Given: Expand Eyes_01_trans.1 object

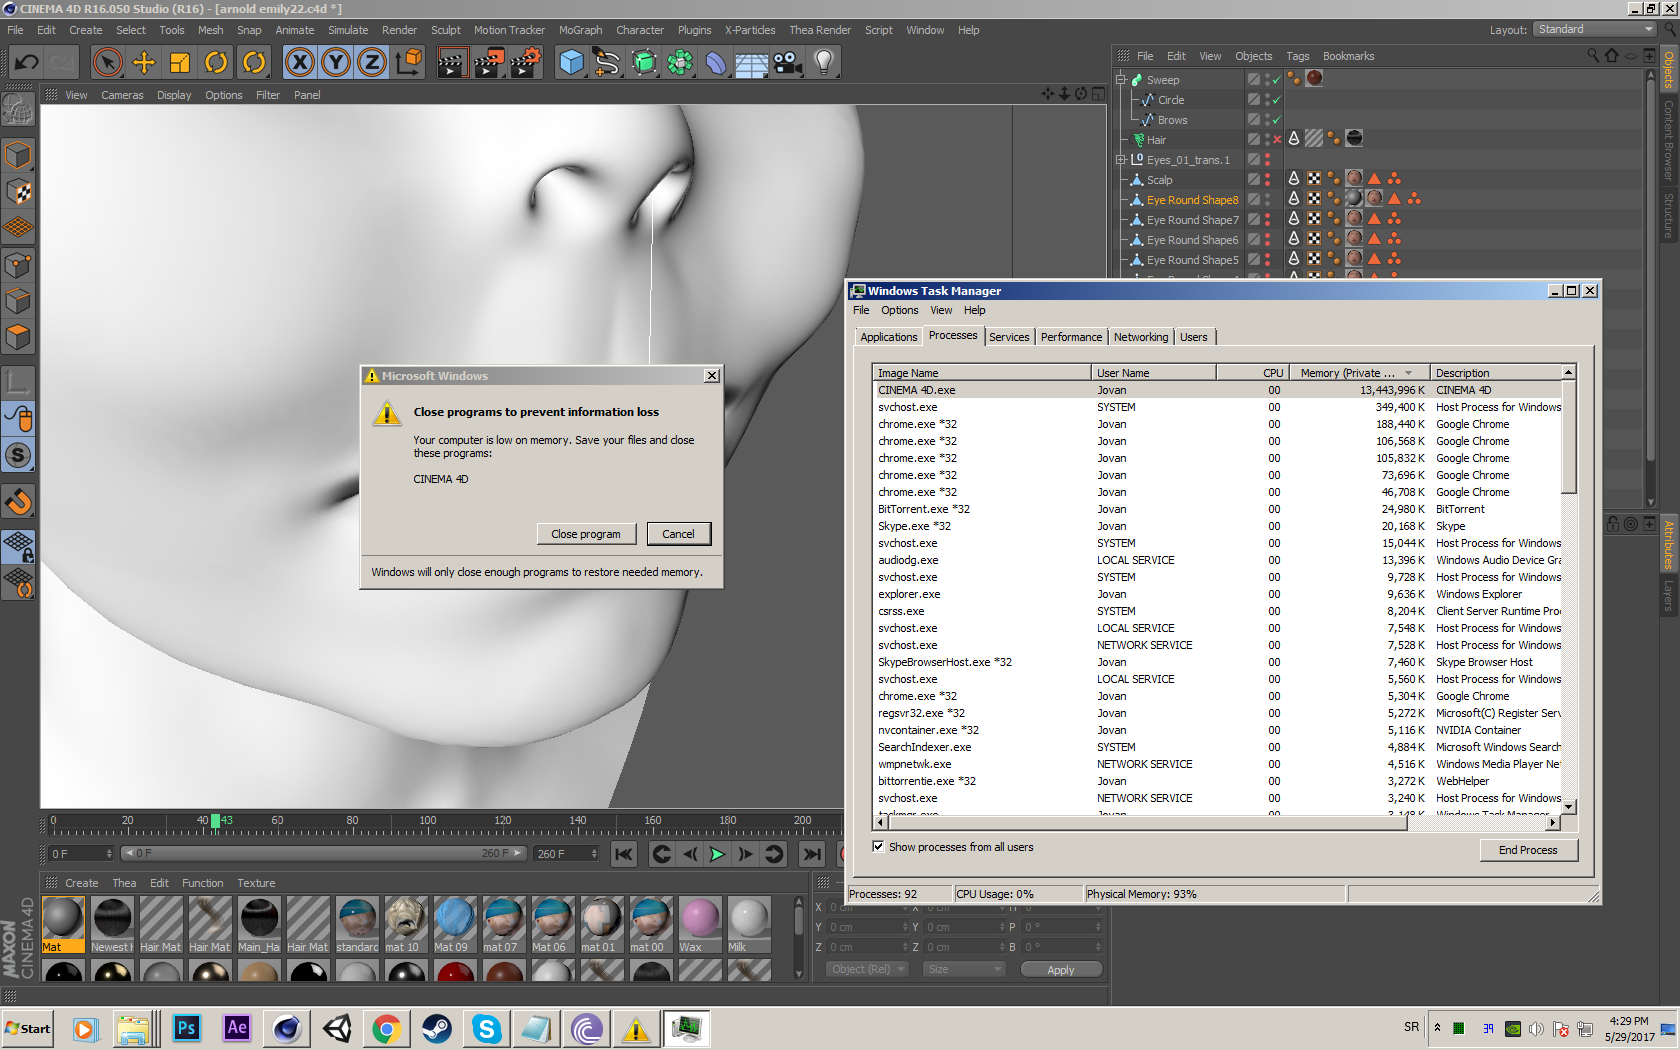Looking at the screenshot, I should tap(1121, 159).
